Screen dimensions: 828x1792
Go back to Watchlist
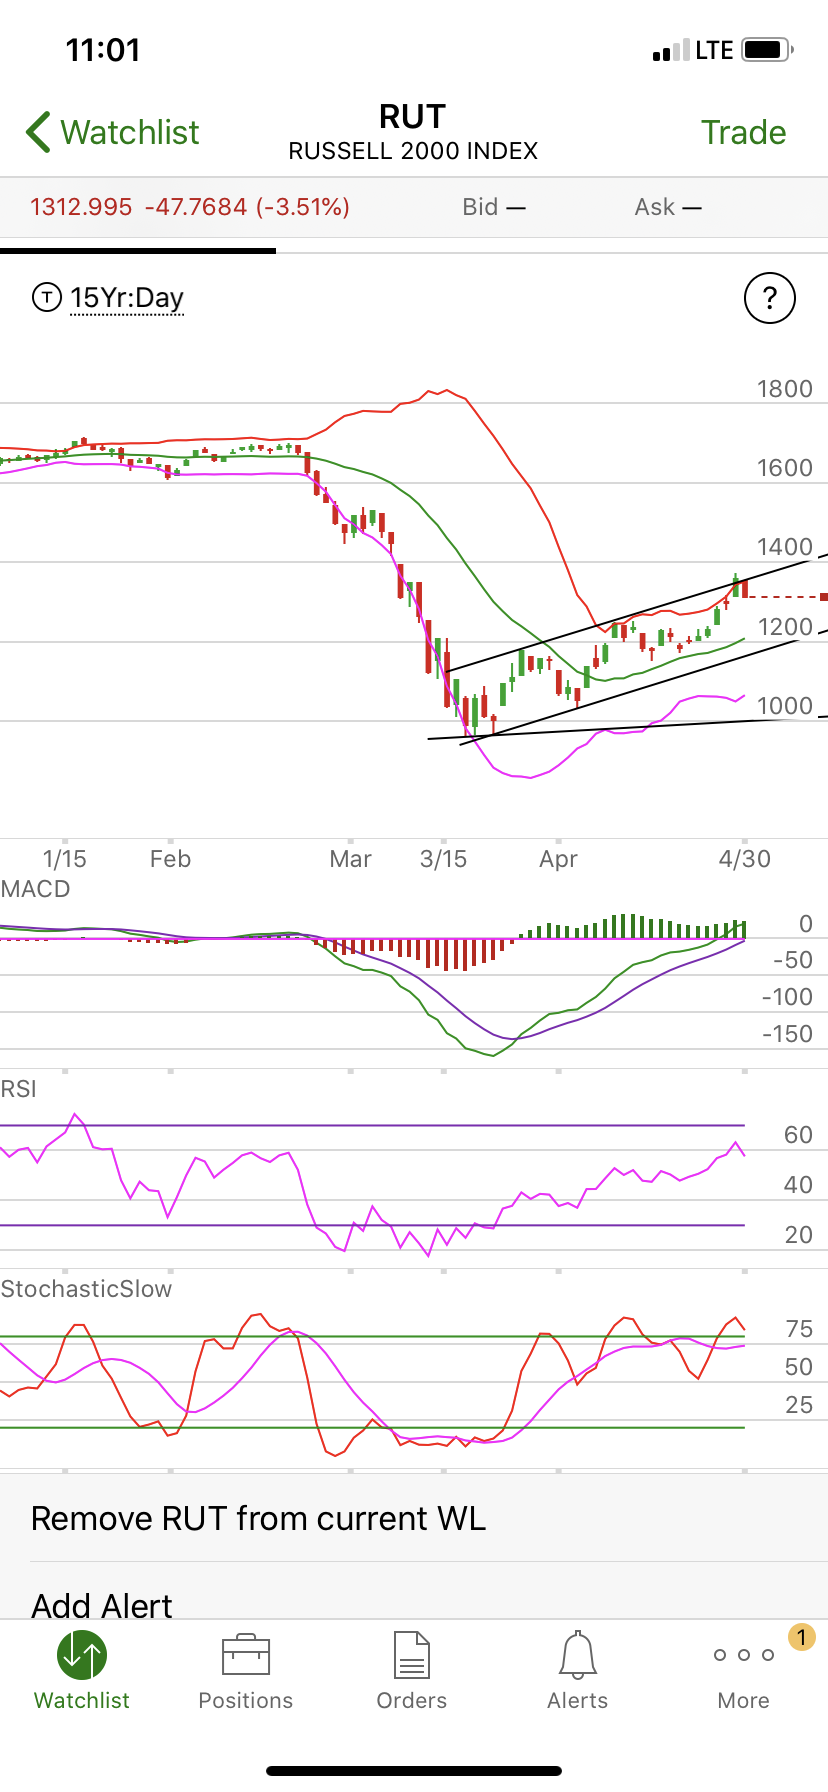112,132
